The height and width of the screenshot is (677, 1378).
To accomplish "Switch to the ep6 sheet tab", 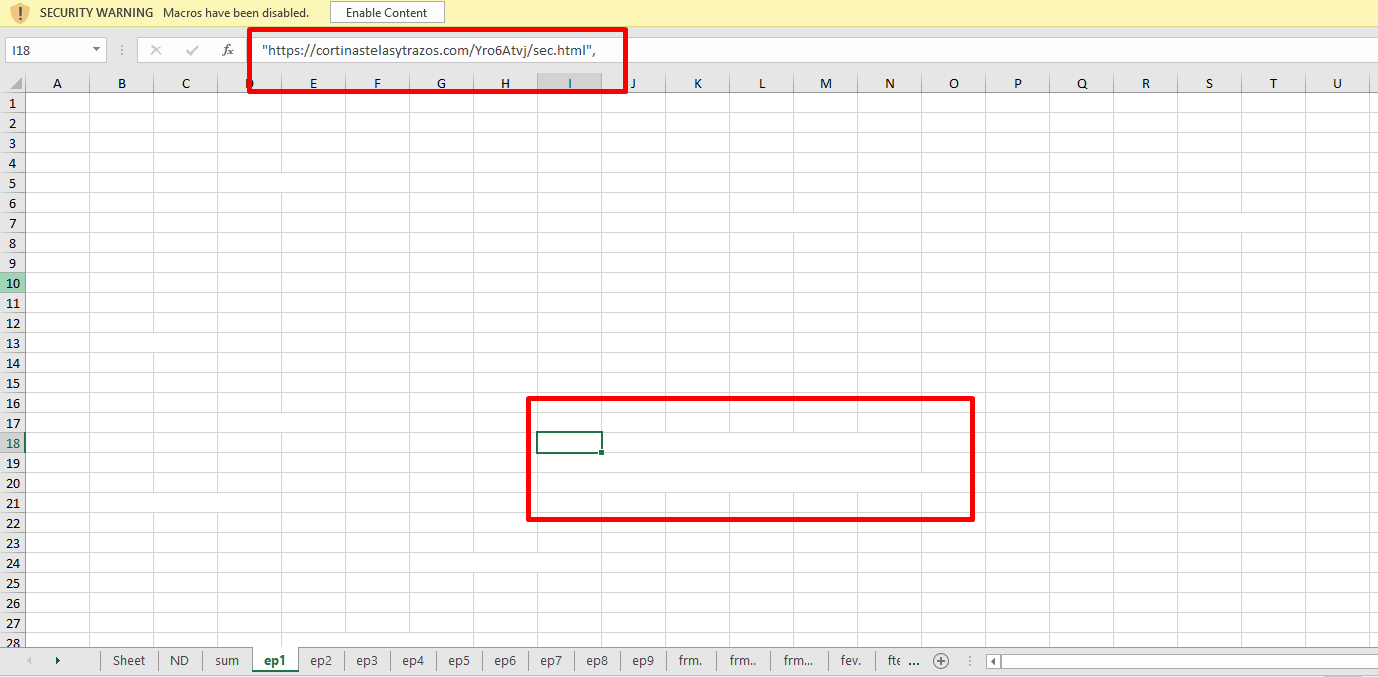I will pyautogui.click(x=505, y=661).
